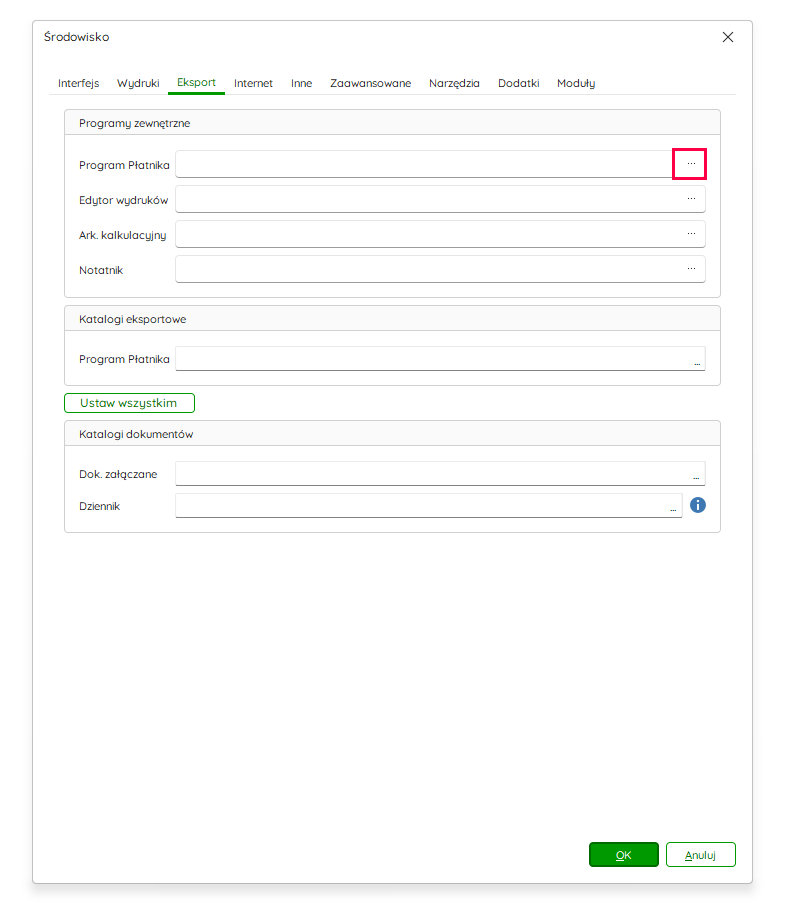Image resolution: width=792 pixels, height=915 pixels.
Task: Click the Katalogi eksportowe group header
Action: [x=392, y=319]
